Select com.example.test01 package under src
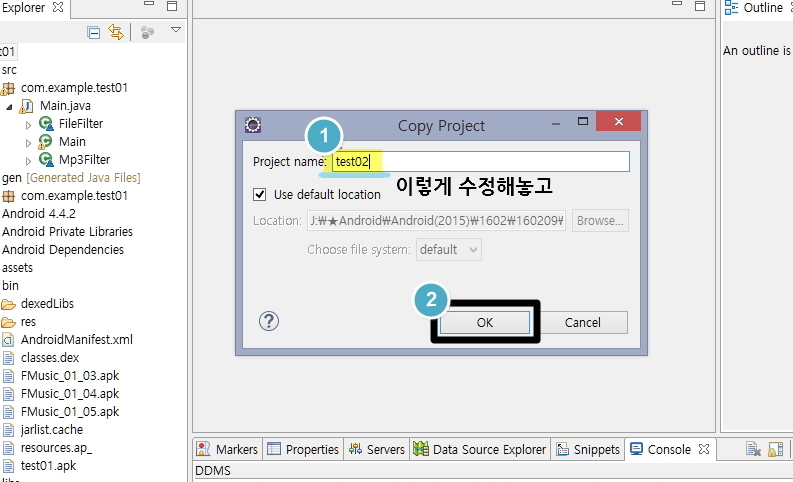Image resolution: width=793 pixels, height=482 pixels. coord(74,87)
